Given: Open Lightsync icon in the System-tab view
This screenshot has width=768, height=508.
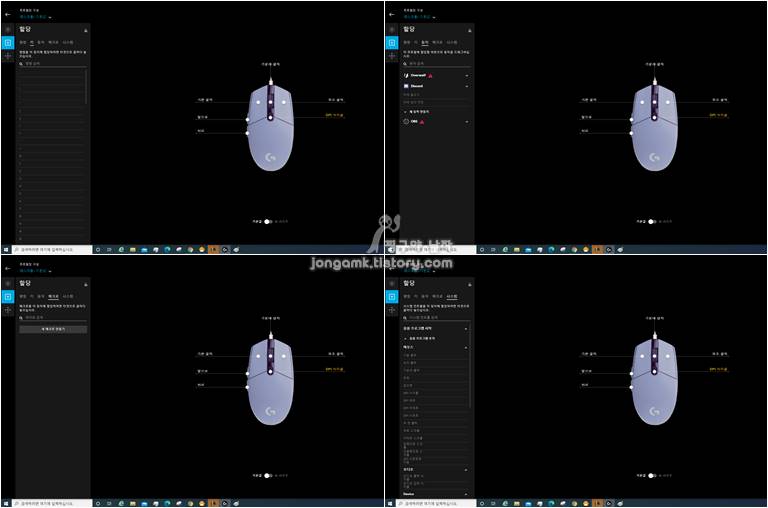Looking at the screenshot, I should [392, 284].
